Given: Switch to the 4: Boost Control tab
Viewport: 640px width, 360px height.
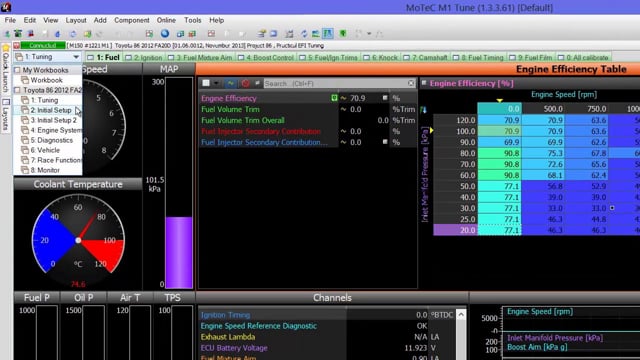Looking at the screenshot, I should coord(266,58).
